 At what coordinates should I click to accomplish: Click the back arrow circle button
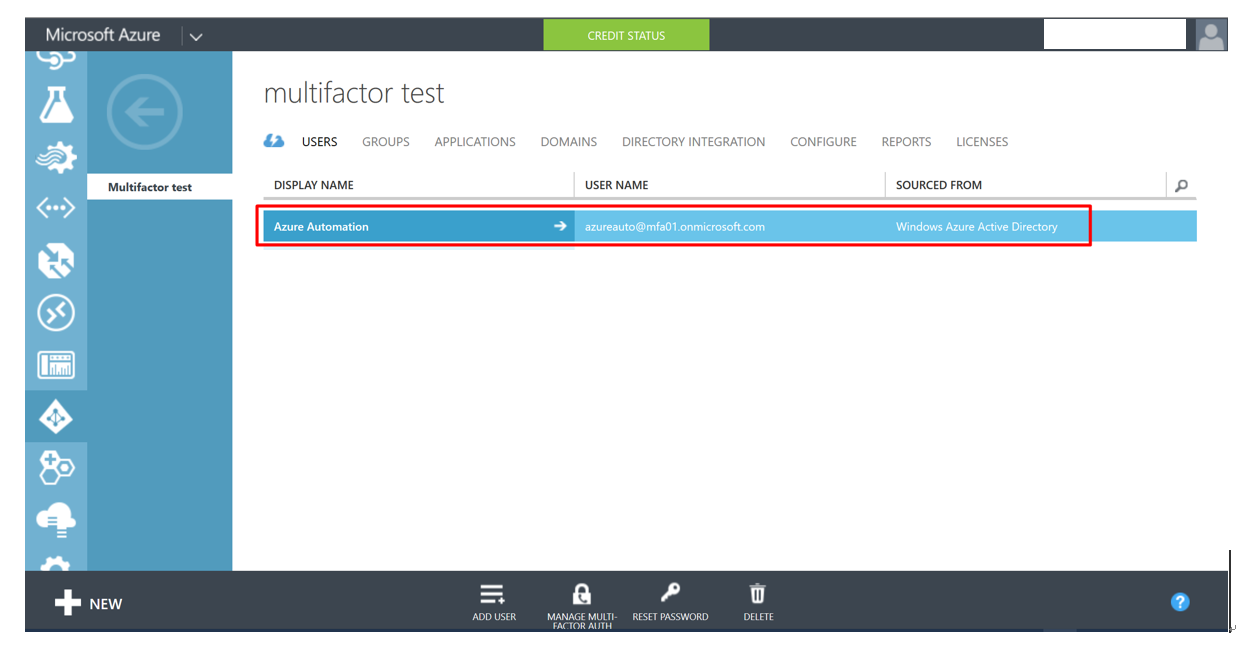click(x=145, y=112)
